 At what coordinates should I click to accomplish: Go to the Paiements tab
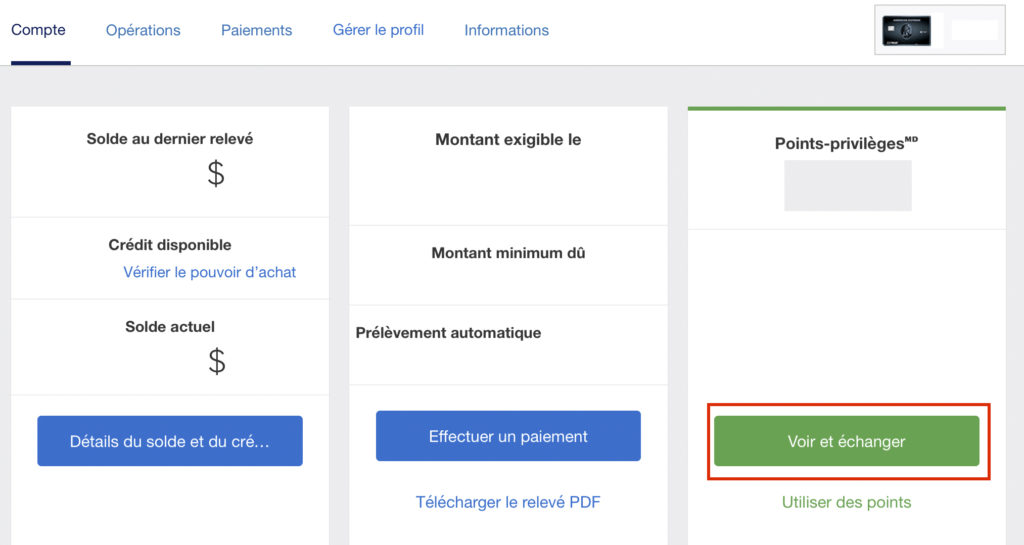point(256,30)
